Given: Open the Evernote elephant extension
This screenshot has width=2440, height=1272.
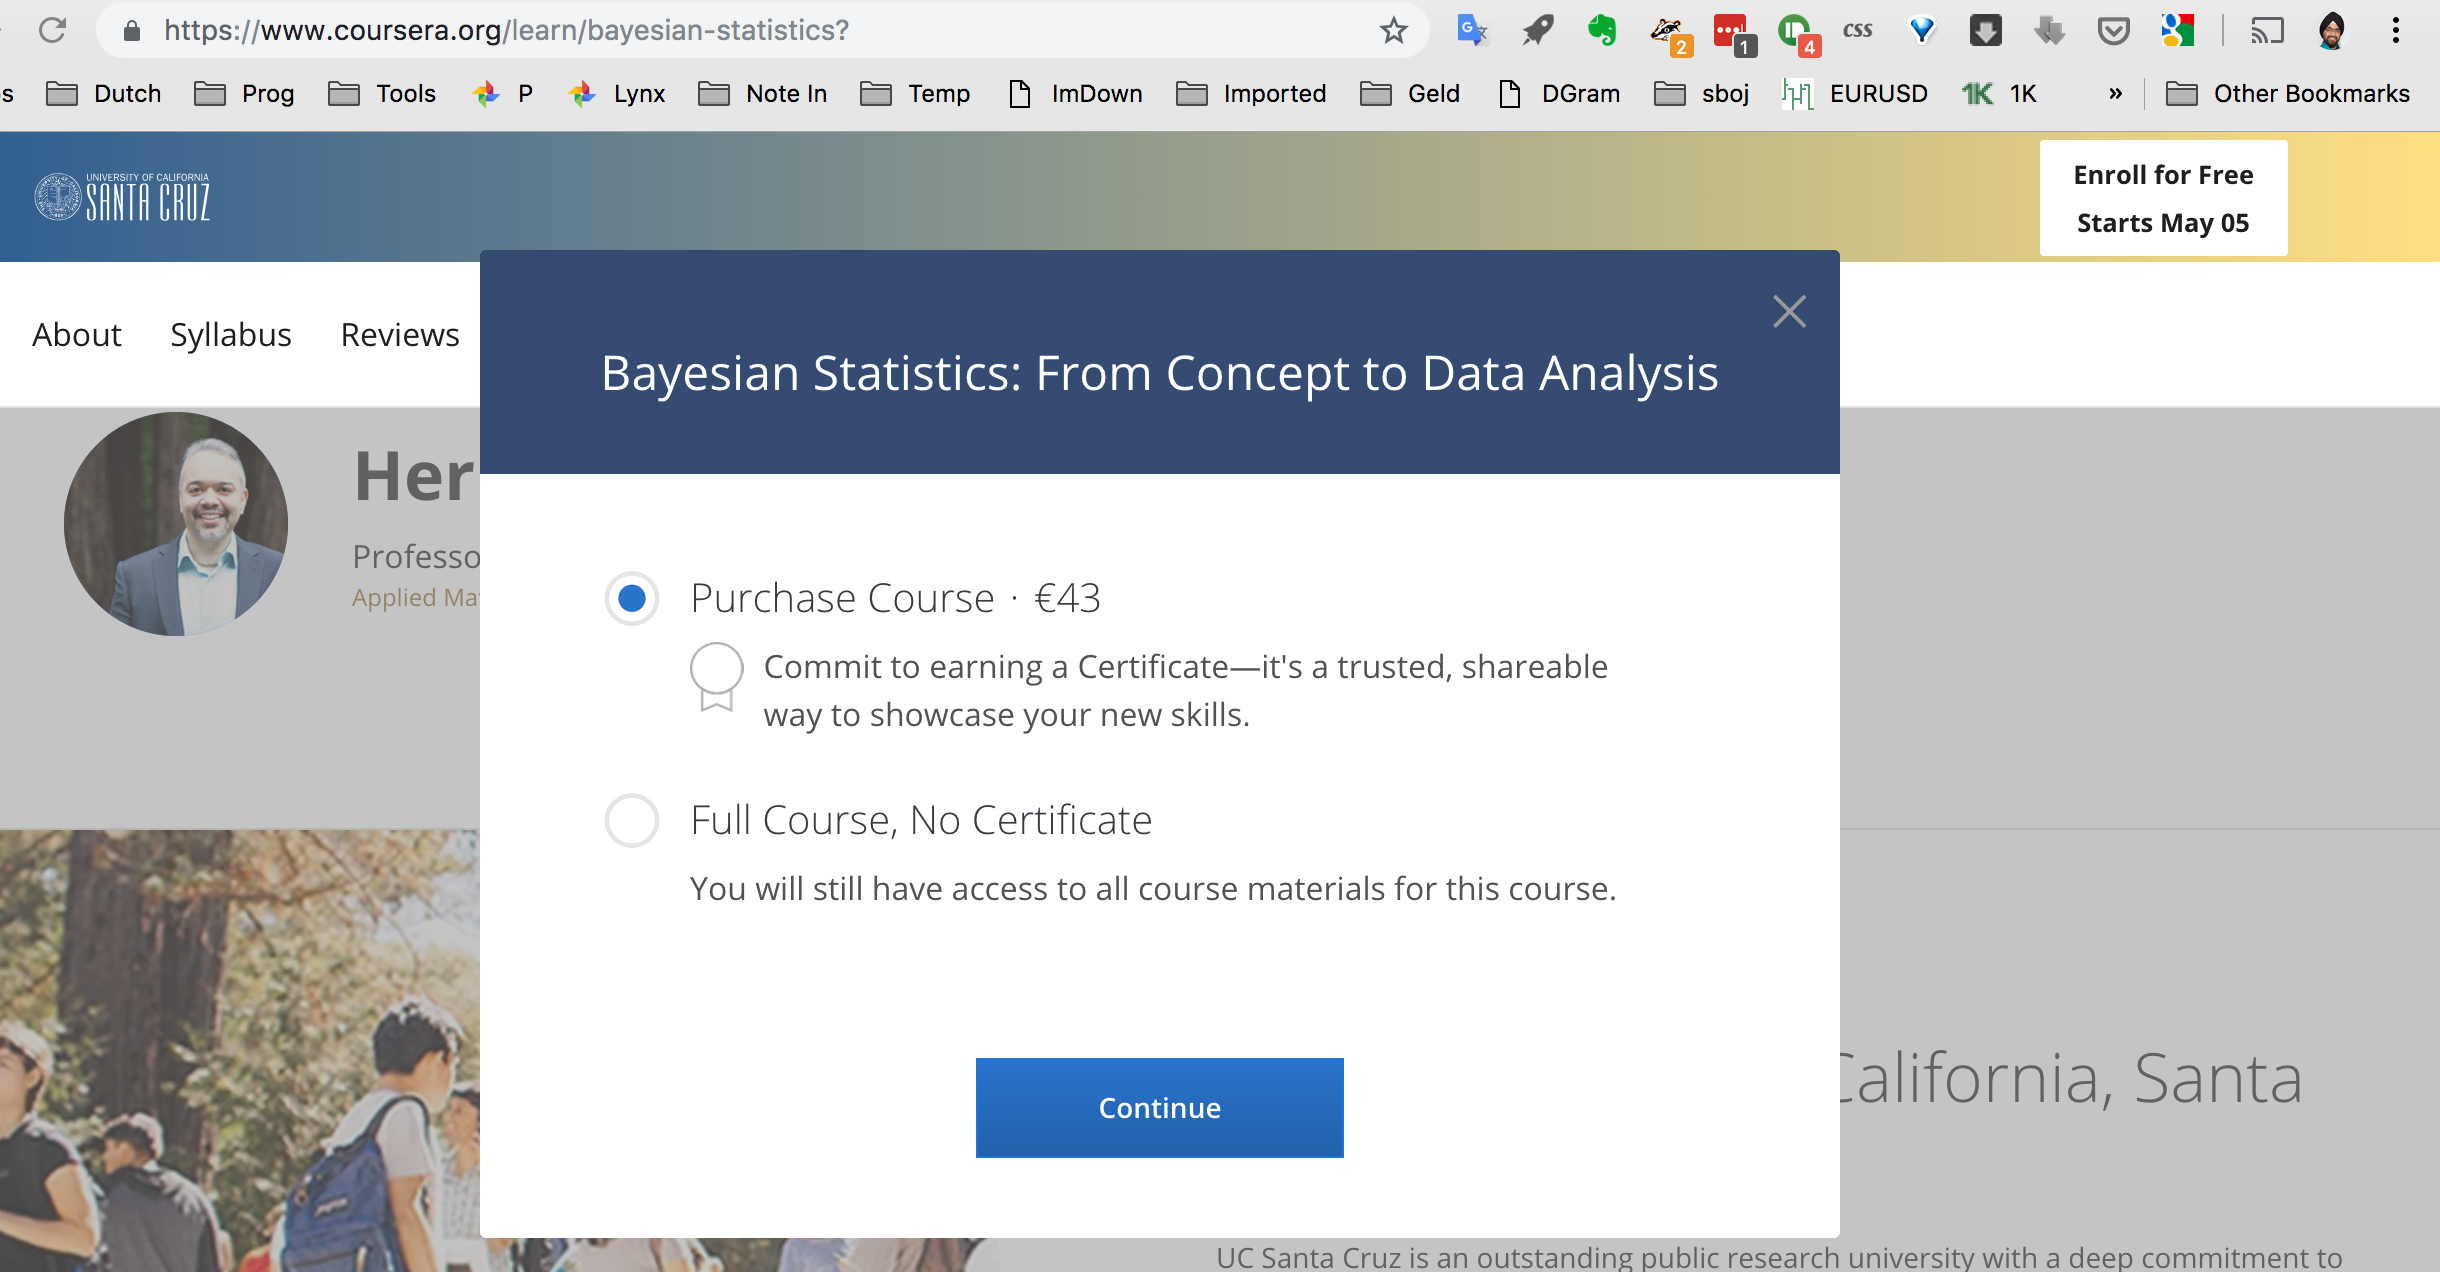Looking at the screenshot, I should 1602,30.
